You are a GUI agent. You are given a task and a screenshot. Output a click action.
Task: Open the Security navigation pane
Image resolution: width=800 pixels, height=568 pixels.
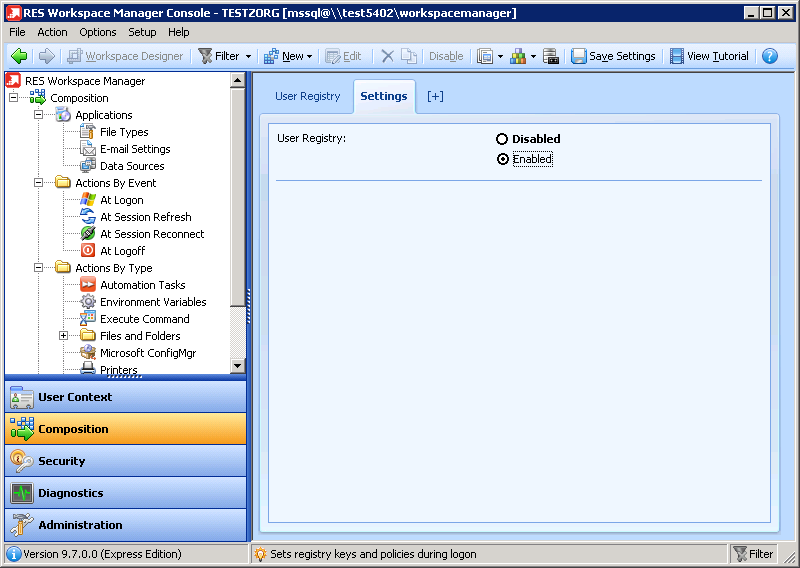click(126, 461)
